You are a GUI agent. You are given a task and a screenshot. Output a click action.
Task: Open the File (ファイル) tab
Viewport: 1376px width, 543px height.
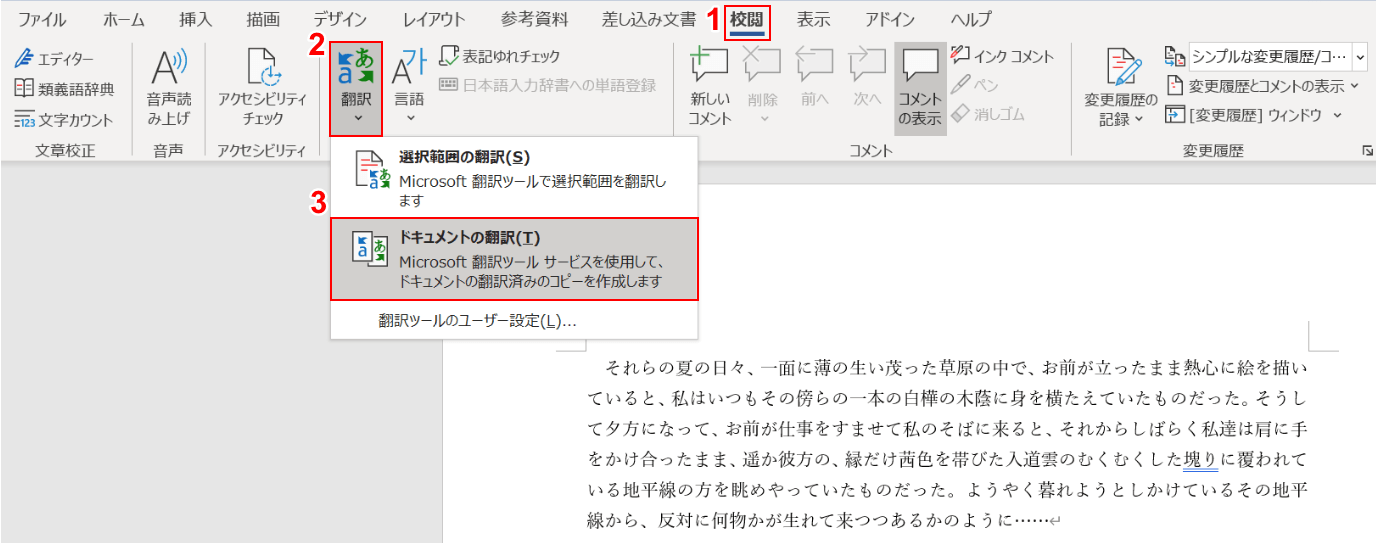43,19
